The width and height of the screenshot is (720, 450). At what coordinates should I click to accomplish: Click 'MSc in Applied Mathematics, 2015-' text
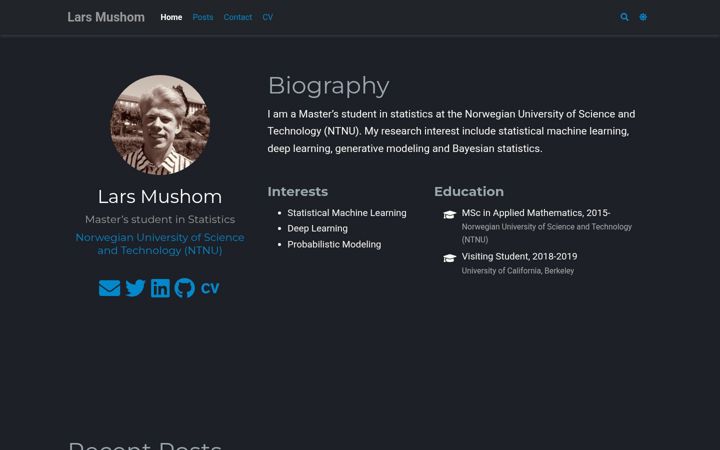pyautogui.click(x=536, y=213)
